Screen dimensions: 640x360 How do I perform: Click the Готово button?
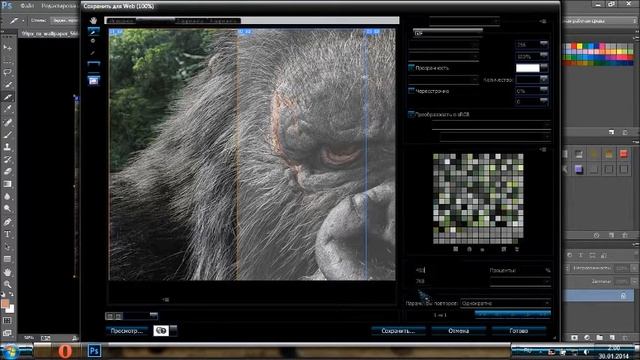click(519, 331)
